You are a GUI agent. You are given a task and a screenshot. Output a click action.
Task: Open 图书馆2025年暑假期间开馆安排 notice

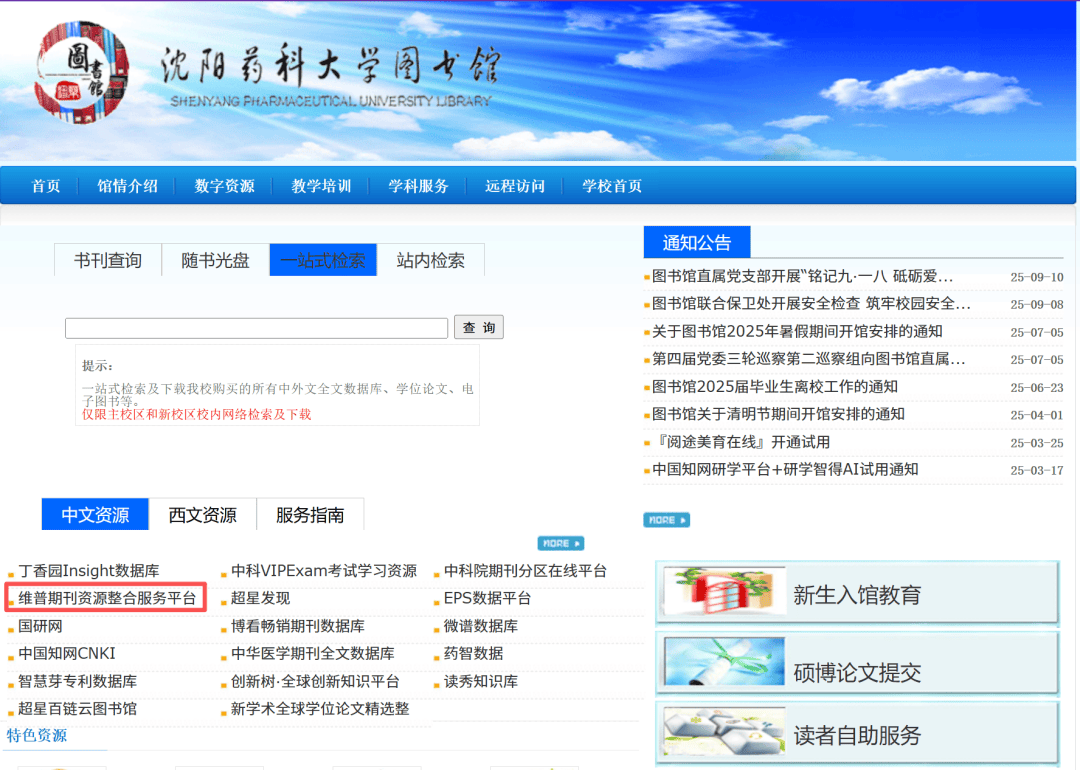797,332
